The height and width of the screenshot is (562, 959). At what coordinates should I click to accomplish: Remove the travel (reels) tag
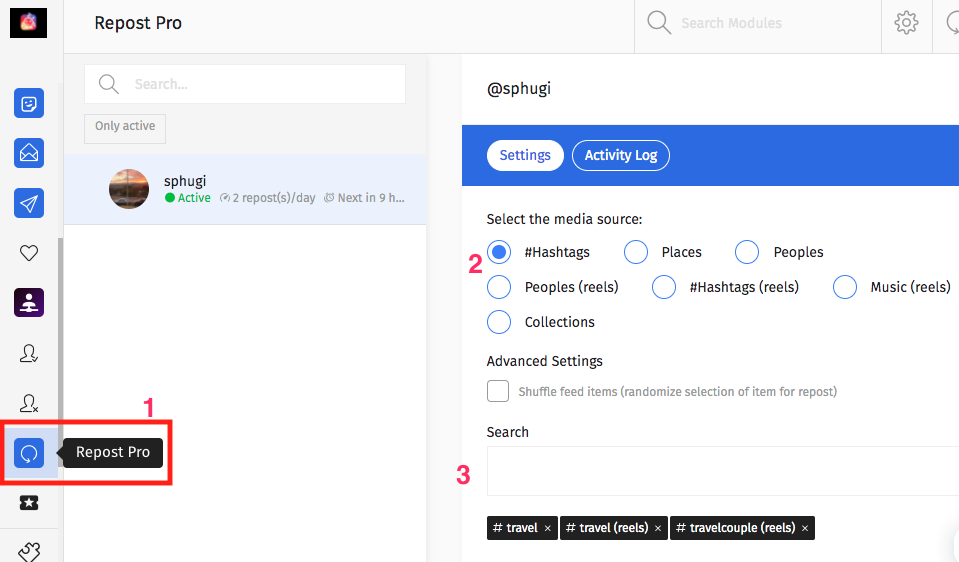657,528
